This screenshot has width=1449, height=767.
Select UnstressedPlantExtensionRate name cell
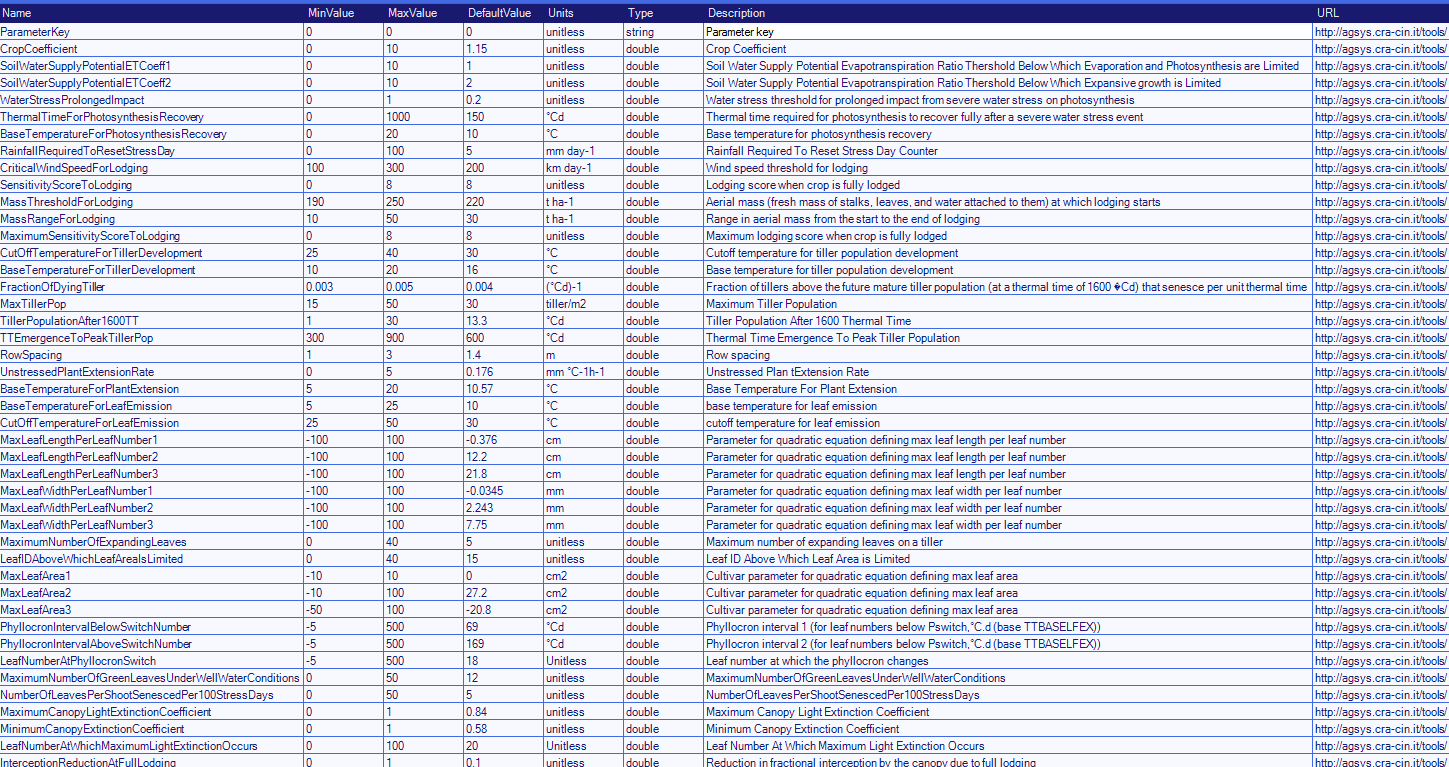(x=152, y=372)
